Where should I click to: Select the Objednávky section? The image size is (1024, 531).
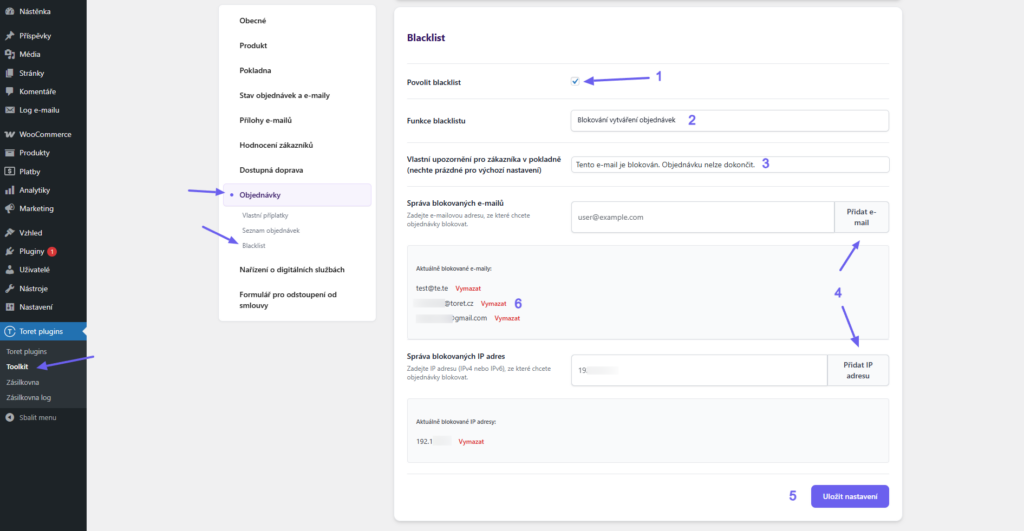297,195
